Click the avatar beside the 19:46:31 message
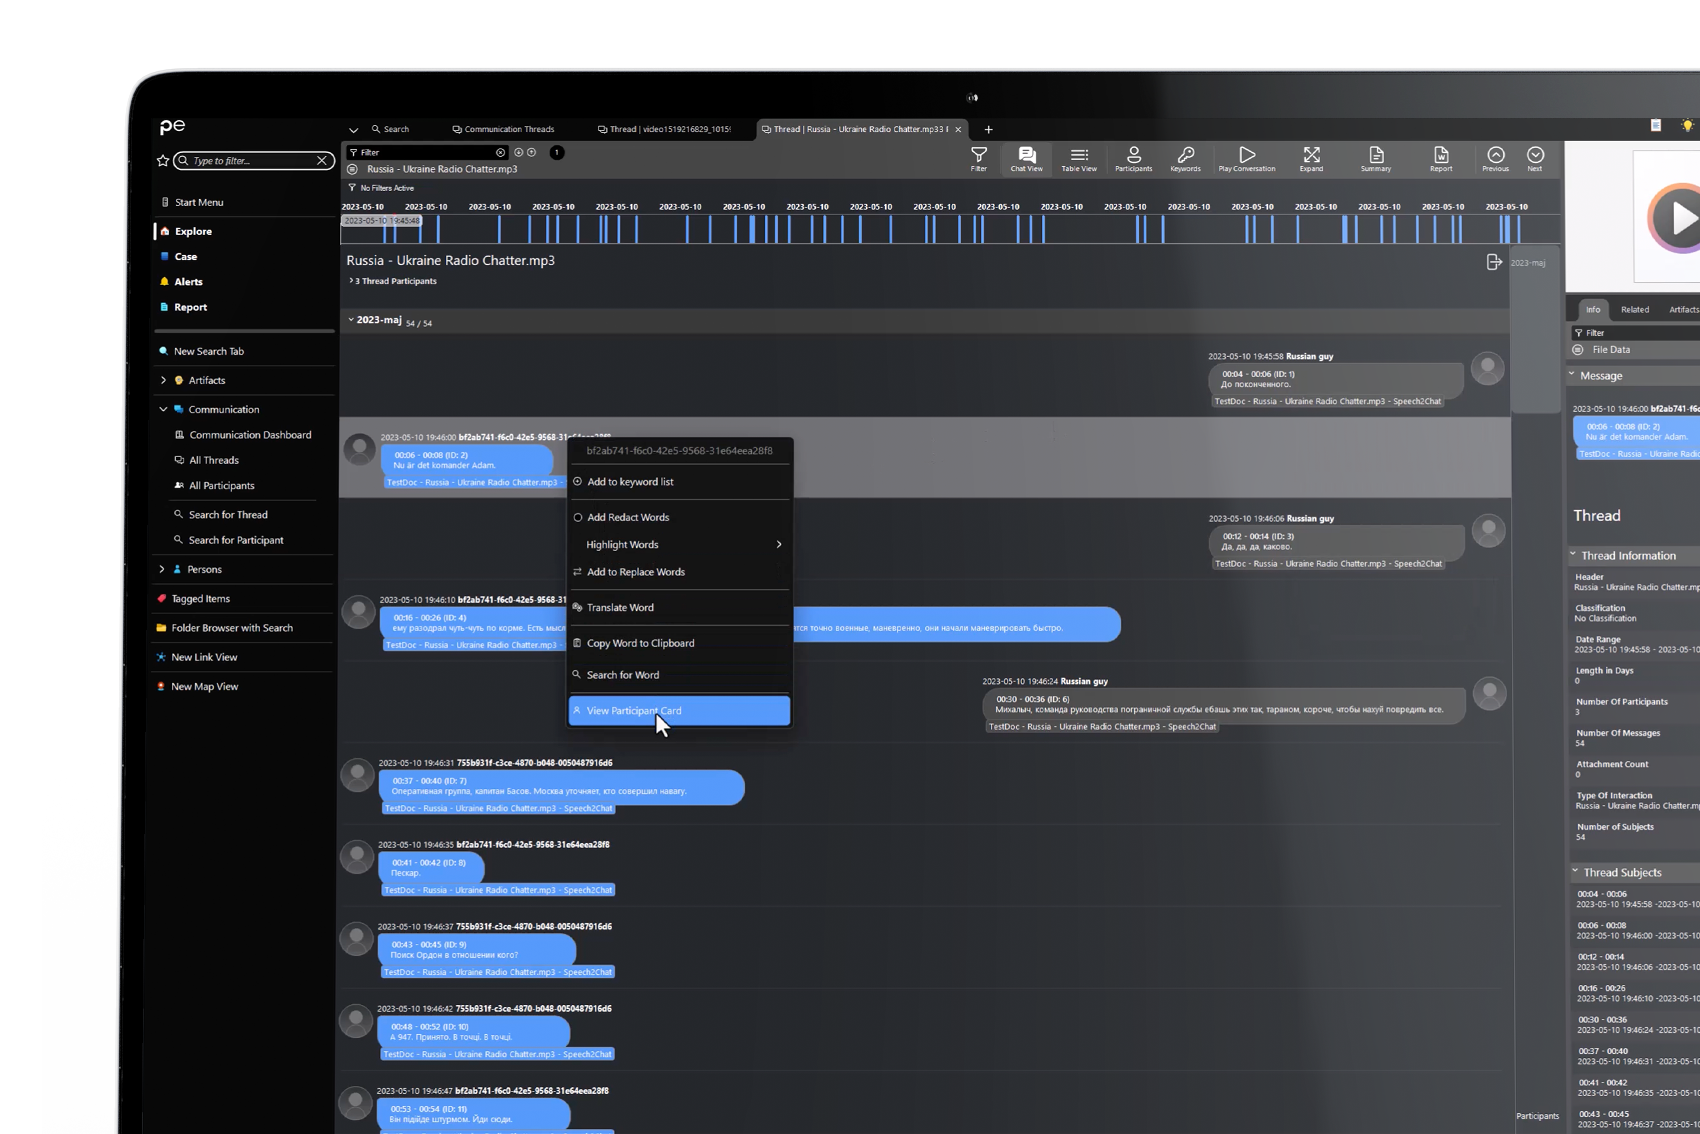1700x1134 pixels. click(357, 775)
